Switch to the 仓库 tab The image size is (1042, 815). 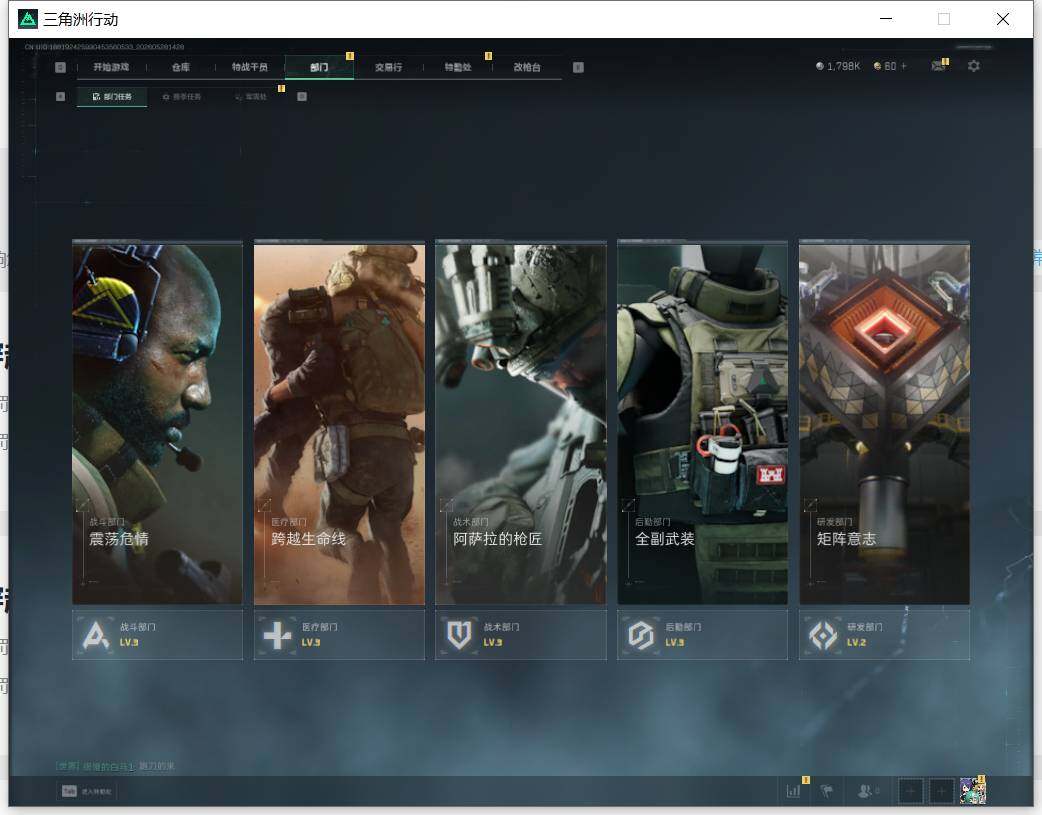pyautogui.click(x=181, y=67)
